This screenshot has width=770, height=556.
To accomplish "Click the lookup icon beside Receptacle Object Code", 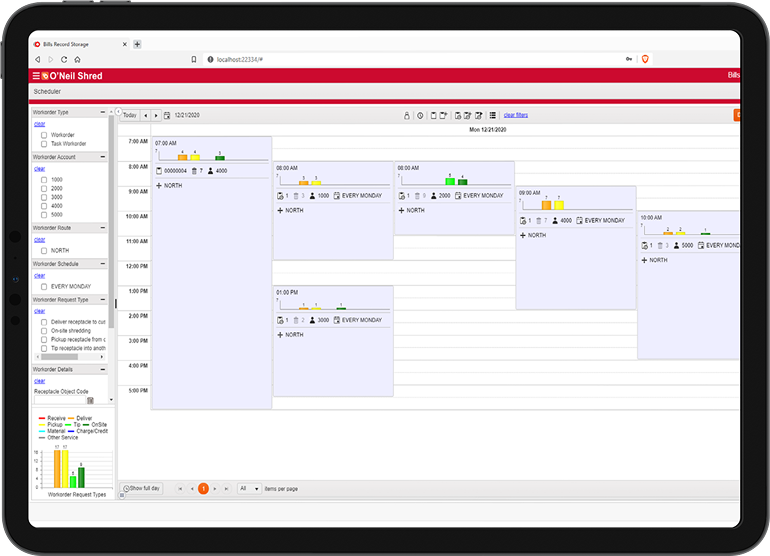I will point(90,400).
